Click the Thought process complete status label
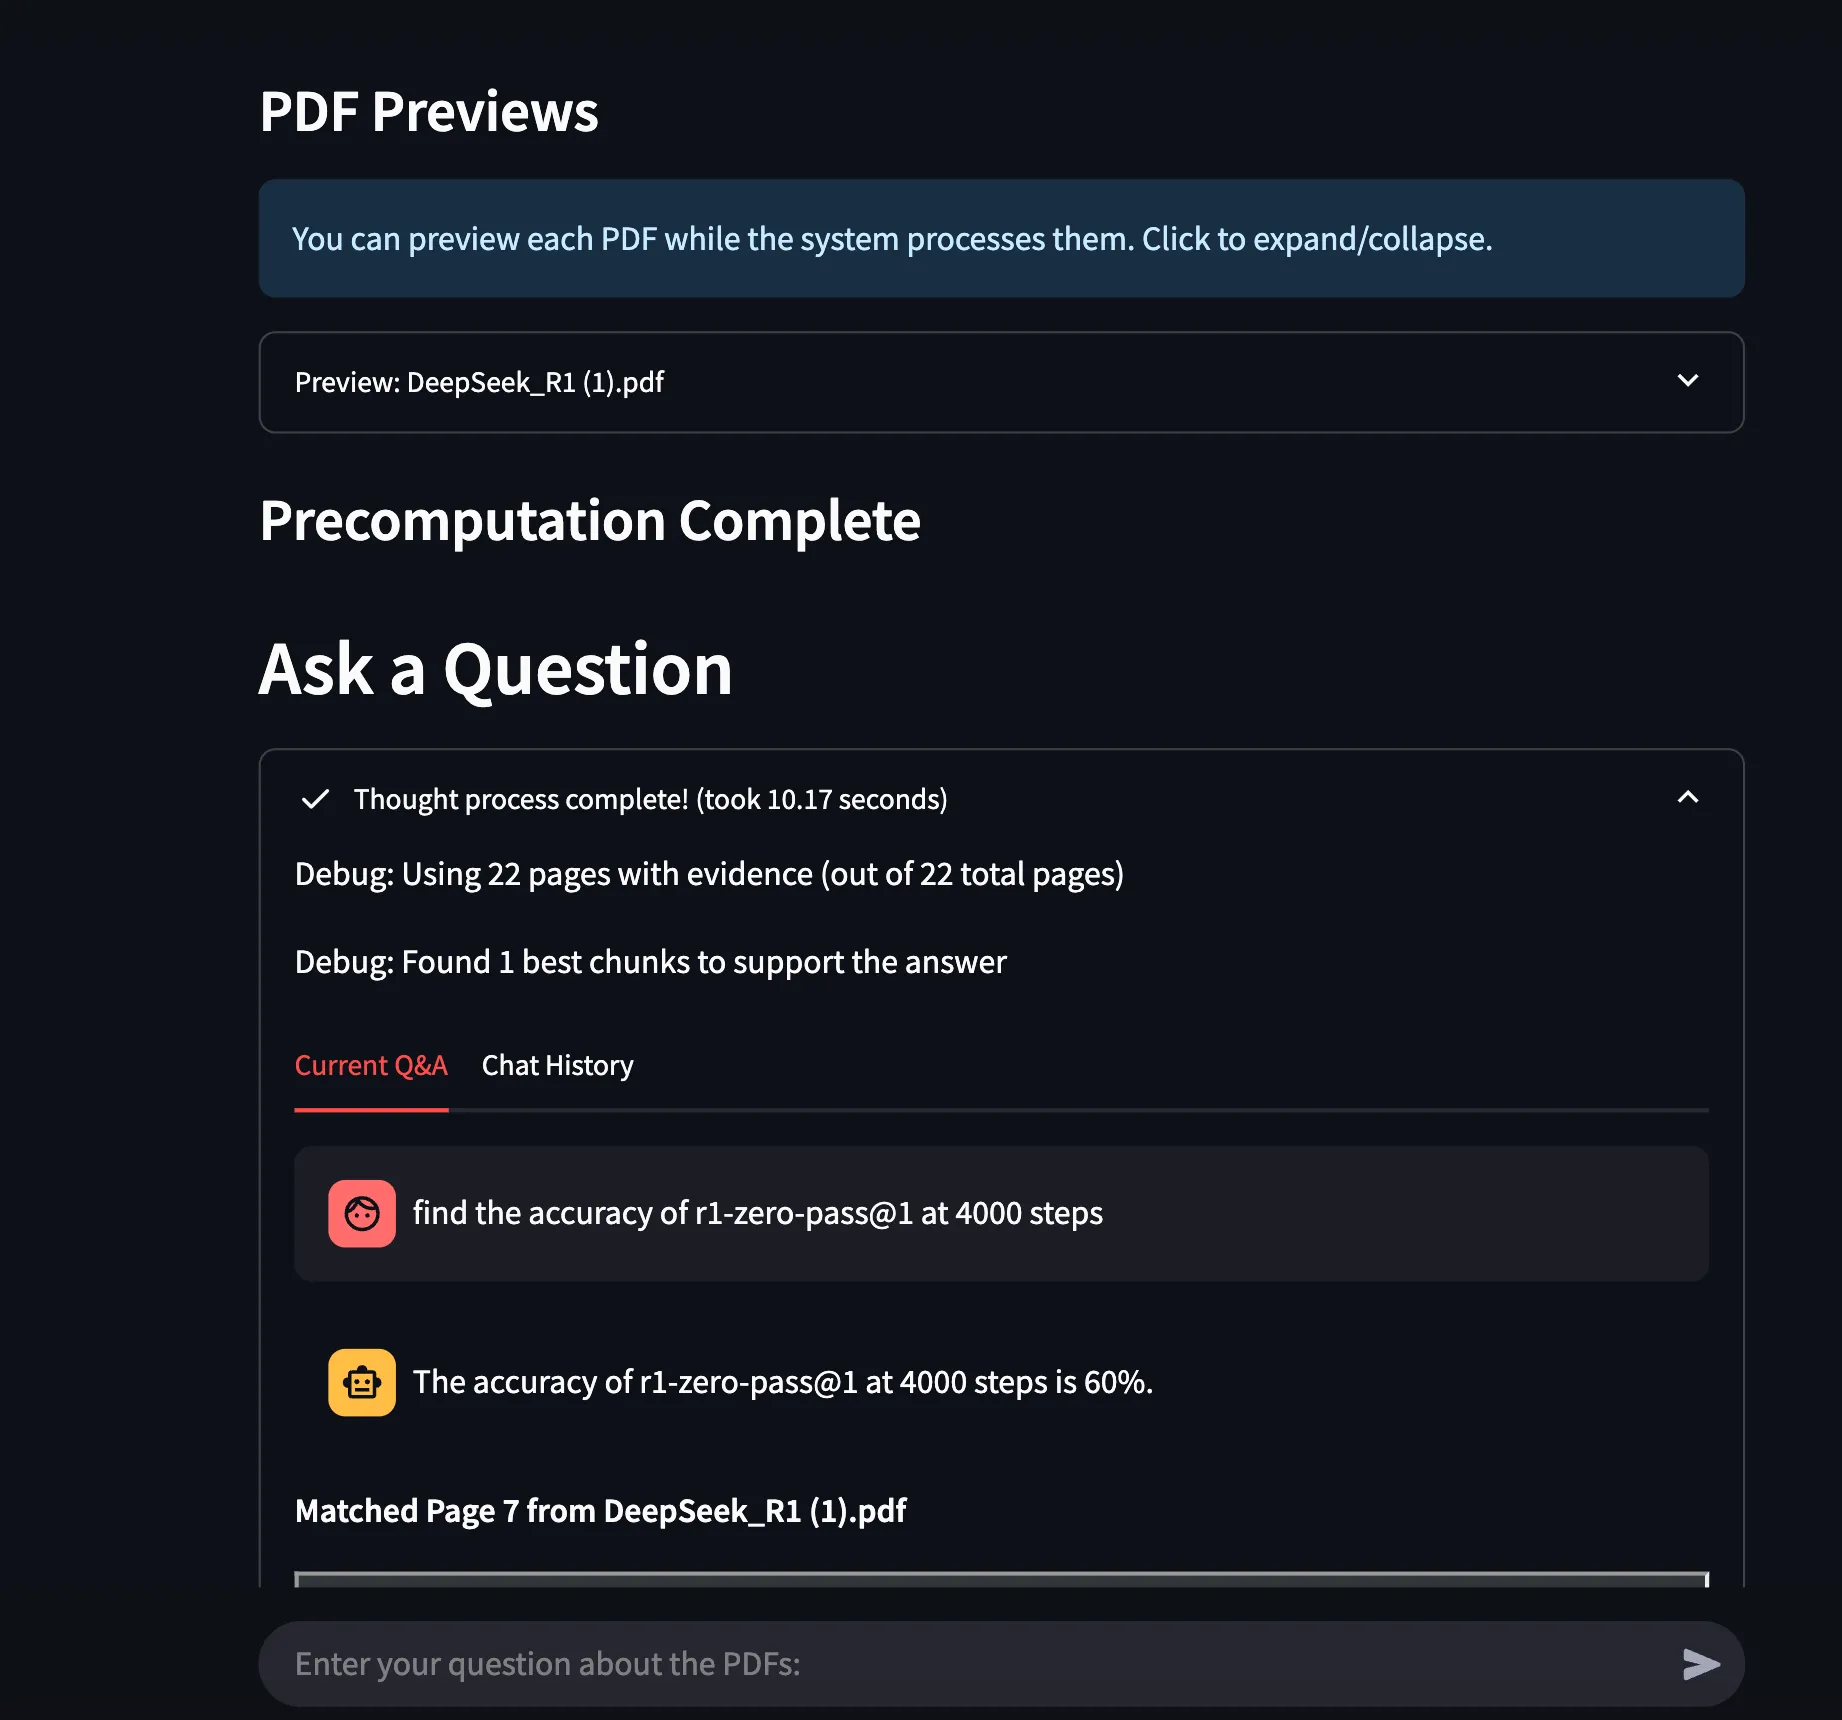 pyautogui.click(x=650, y=799)
